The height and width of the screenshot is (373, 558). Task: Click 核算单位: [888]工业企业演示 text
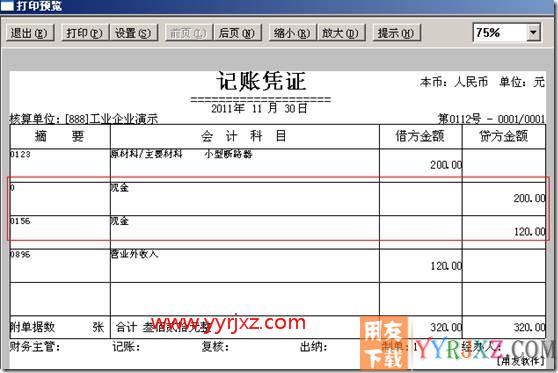pyautogui.click(x=84, y=119)
